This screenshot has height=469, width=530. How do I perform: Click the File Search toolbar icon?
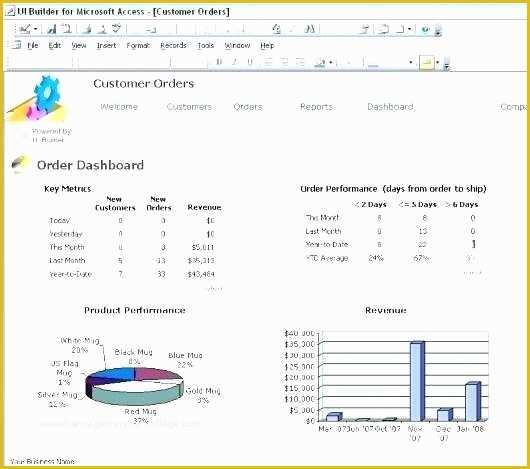(x=67, y=29)
